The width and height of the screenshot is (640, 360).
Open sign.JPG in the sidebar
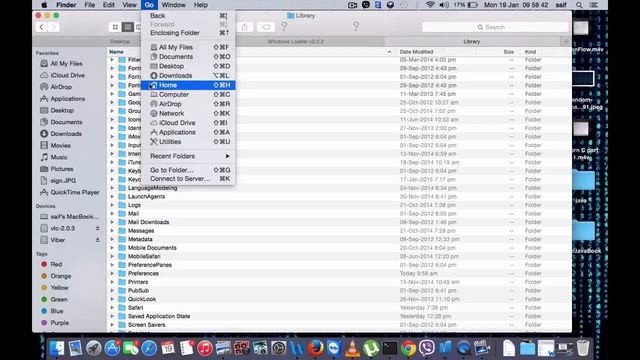(x=58, y=180)
